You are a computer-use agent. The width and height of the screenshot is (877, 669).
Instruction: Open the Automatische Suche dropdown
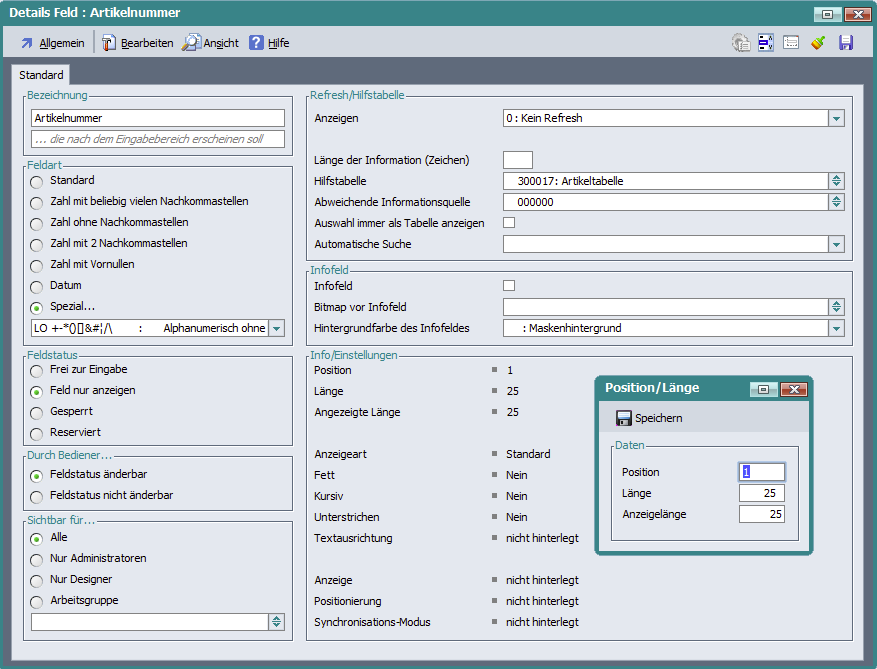[836, 244]
